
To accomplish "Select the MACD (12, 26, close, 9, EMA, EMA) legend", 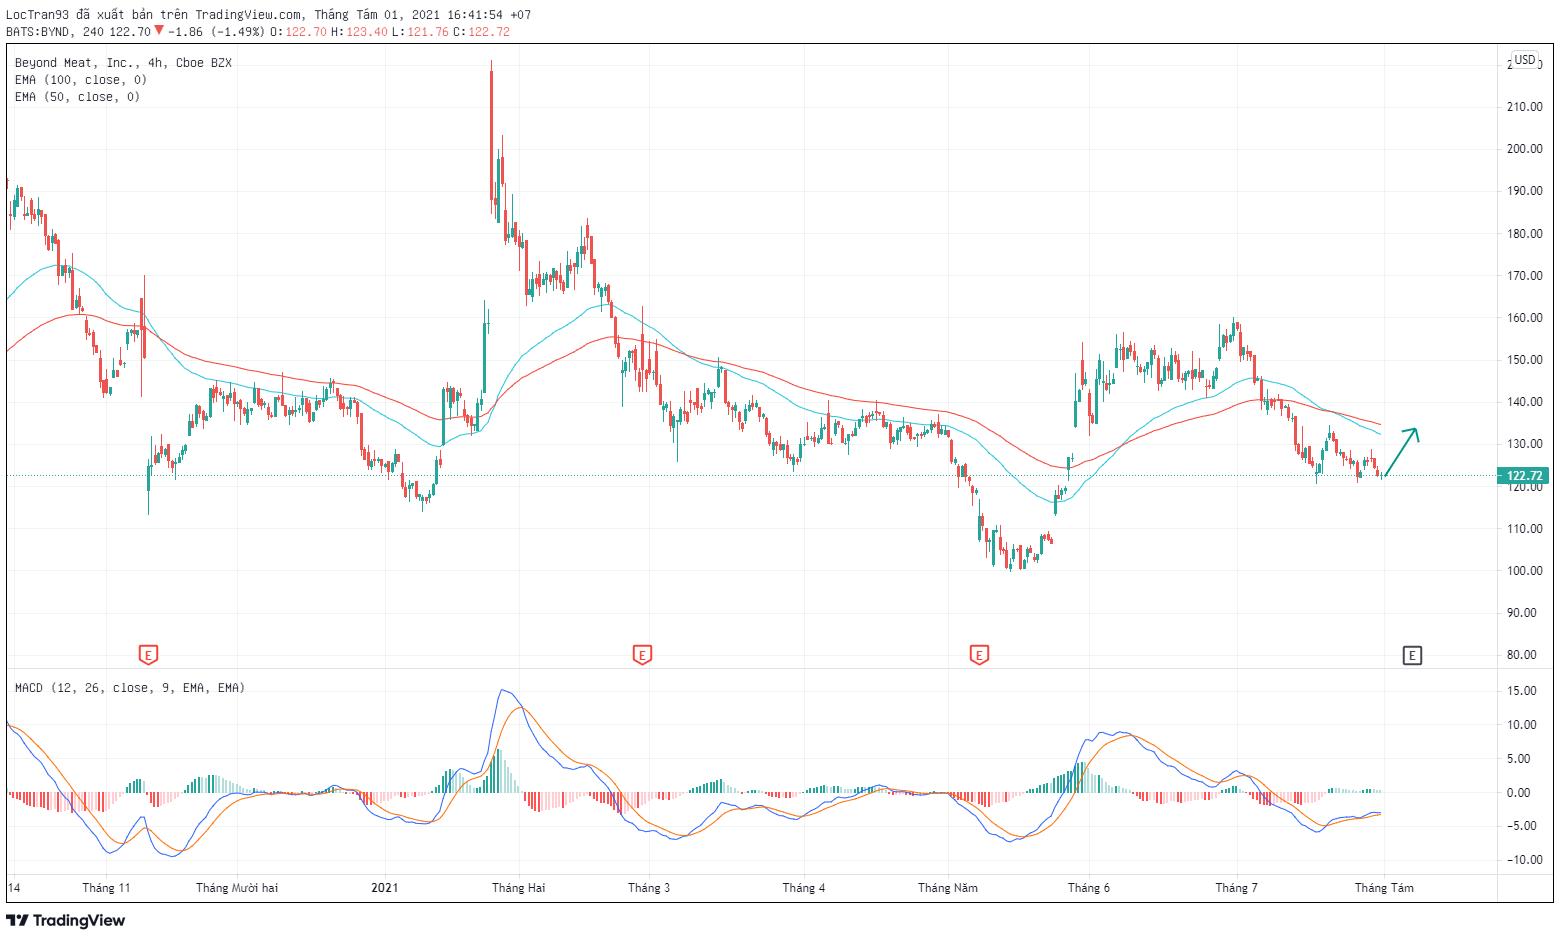I will point(130,688).
